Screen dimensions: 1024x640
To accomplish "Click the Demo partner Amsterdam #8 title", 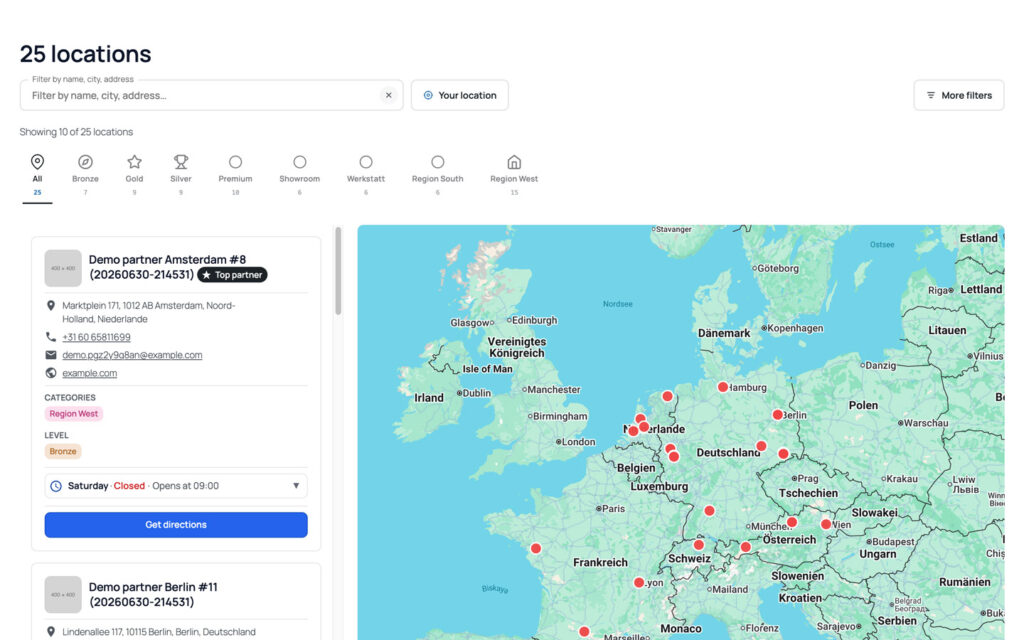I will point(167,267).
